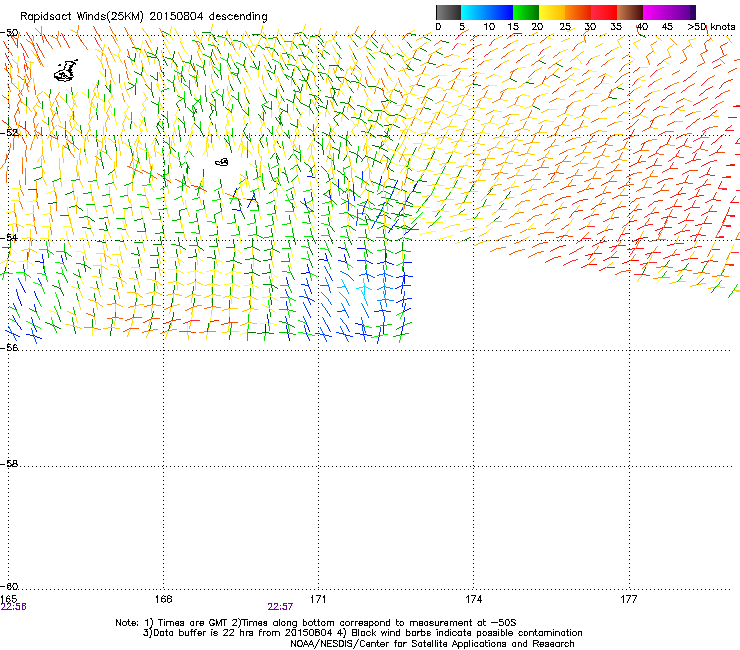
Task: Click the '165' longitude axis label
Action: [8, 599]
